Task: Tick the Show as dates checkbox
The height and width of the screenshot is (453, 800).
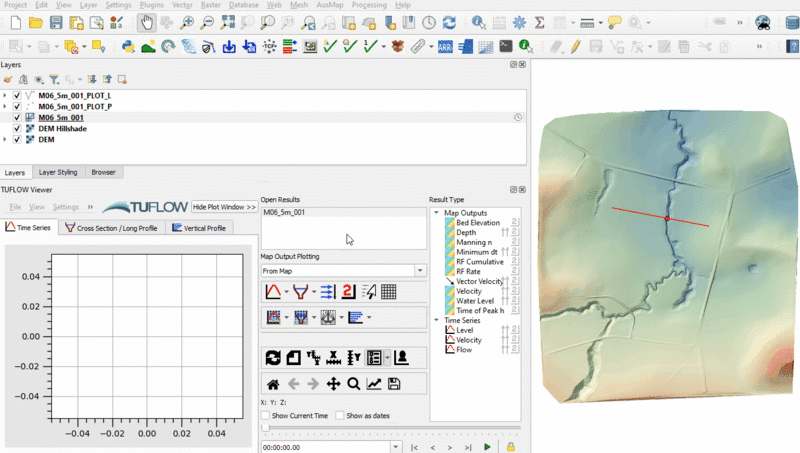Action: pyautogui.click(x=340, y=415)
